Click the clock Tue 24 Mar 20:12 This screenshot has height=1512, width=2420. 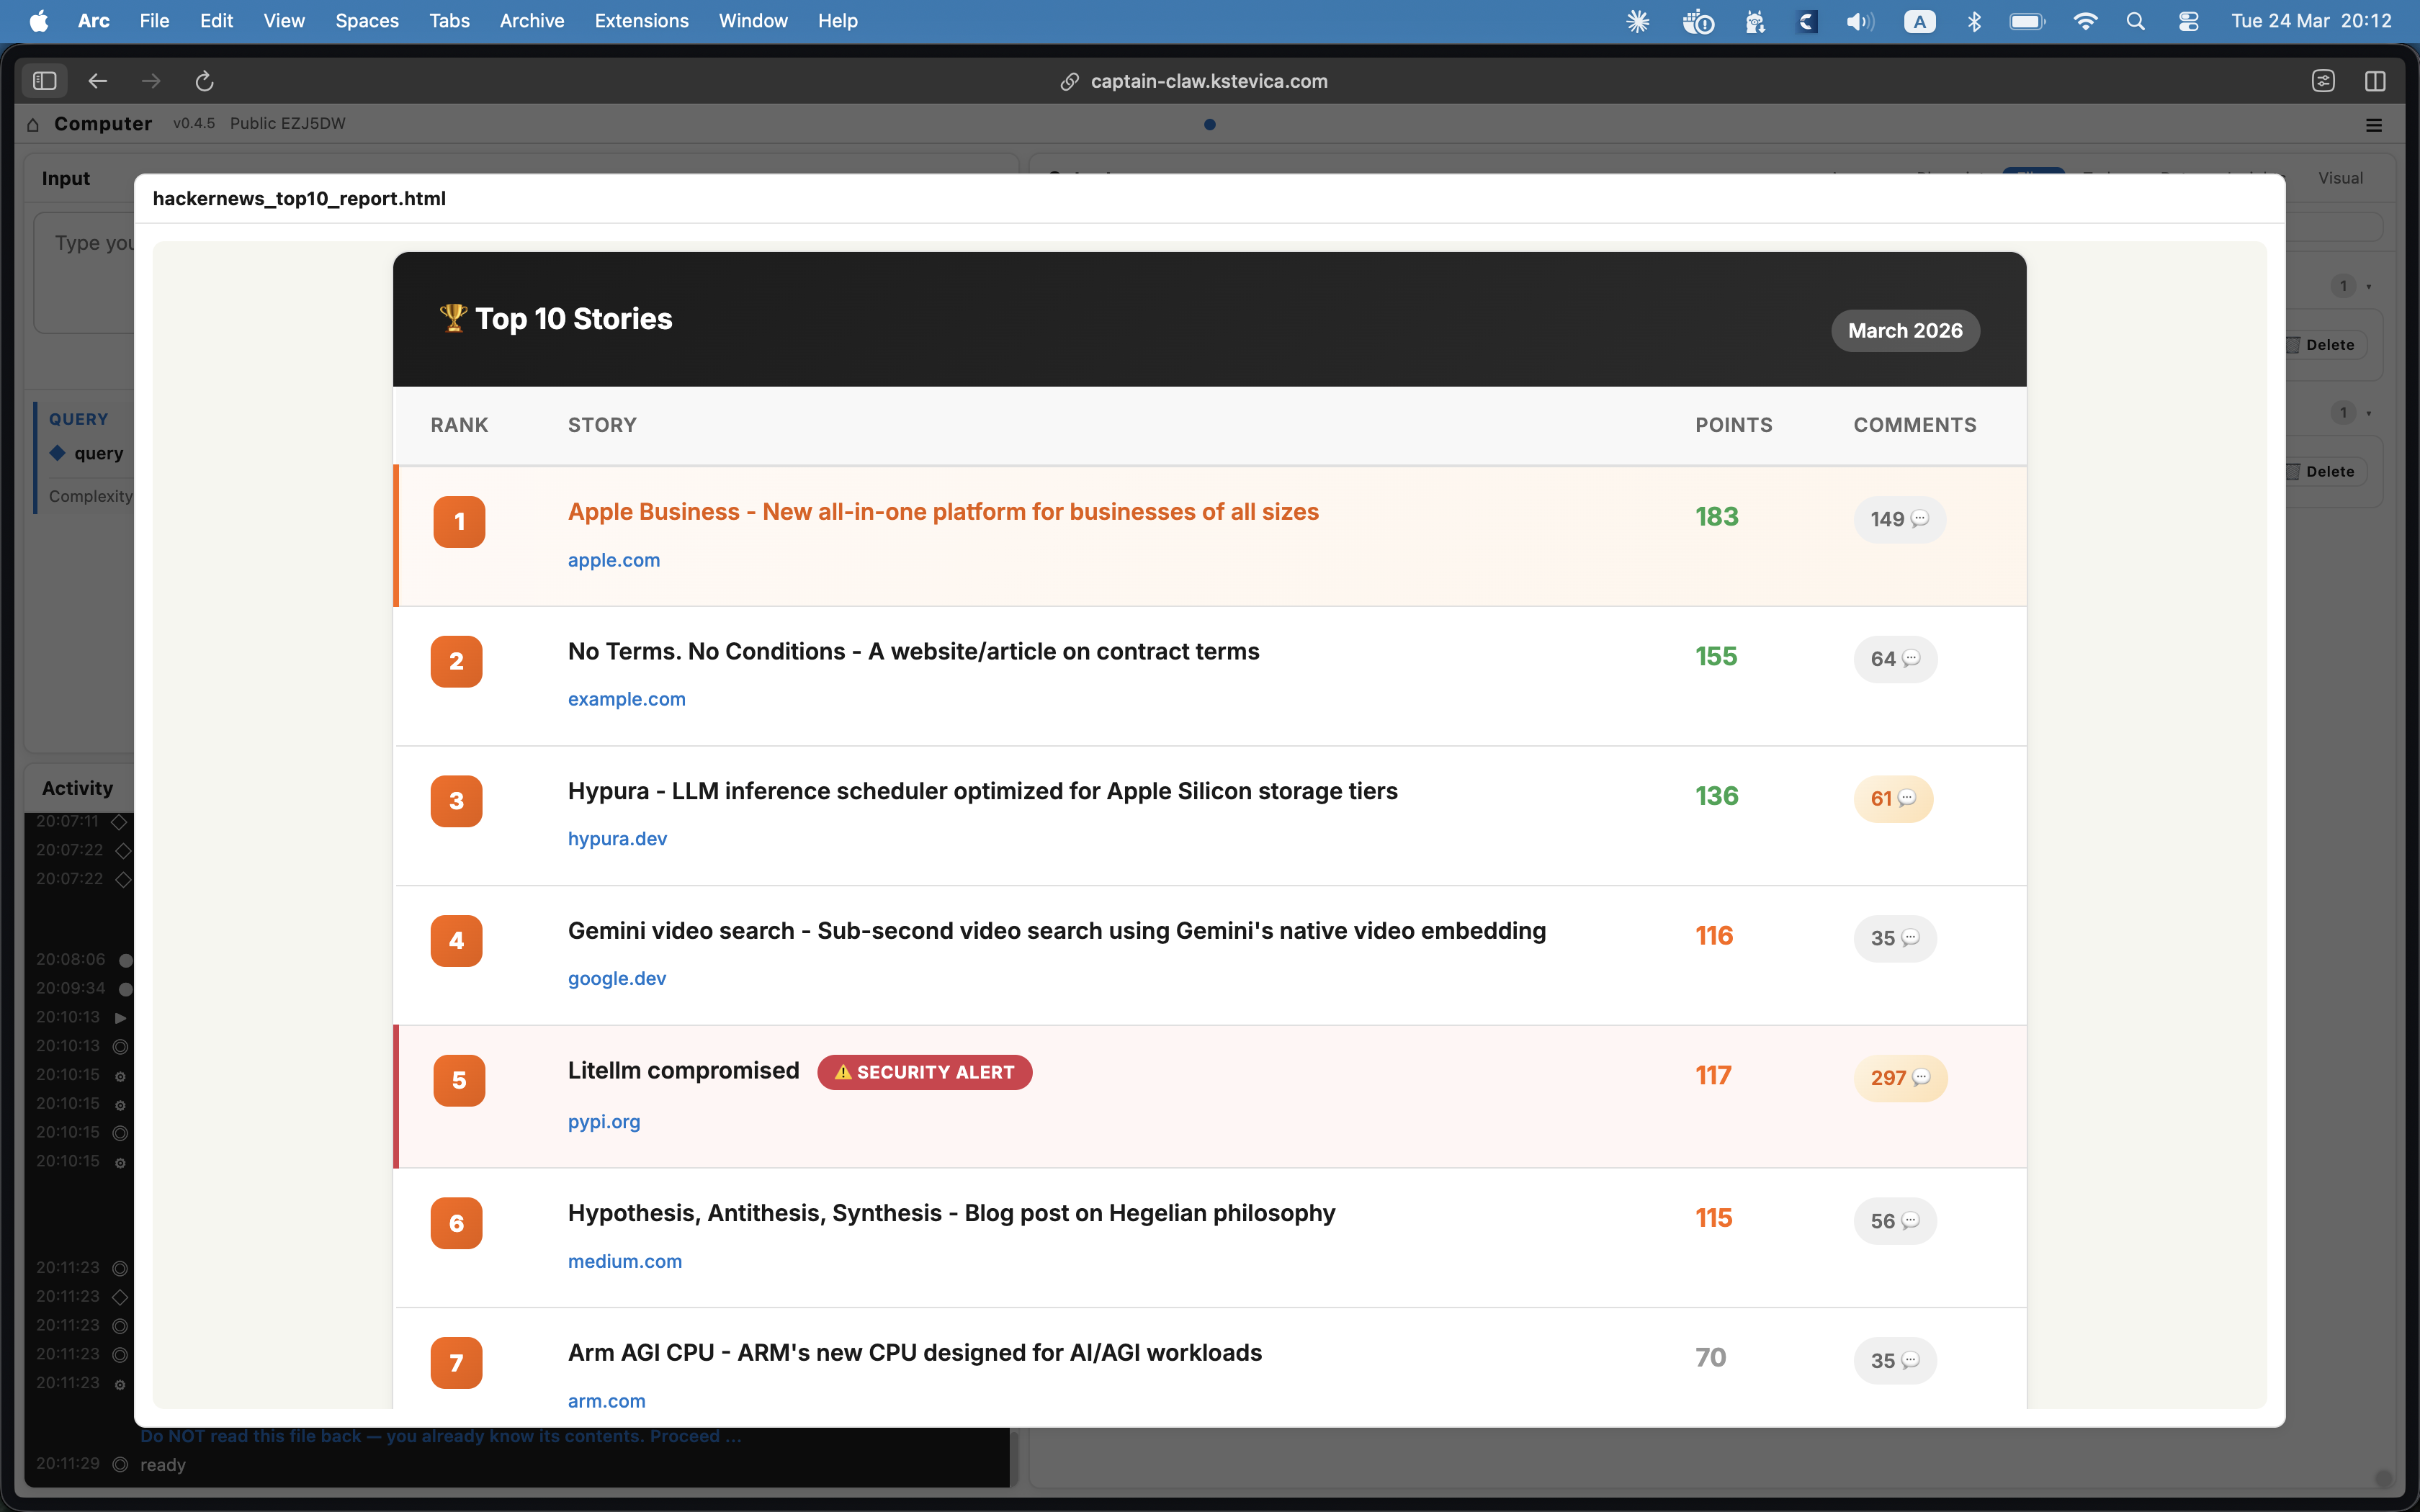tap(2311, 21)
